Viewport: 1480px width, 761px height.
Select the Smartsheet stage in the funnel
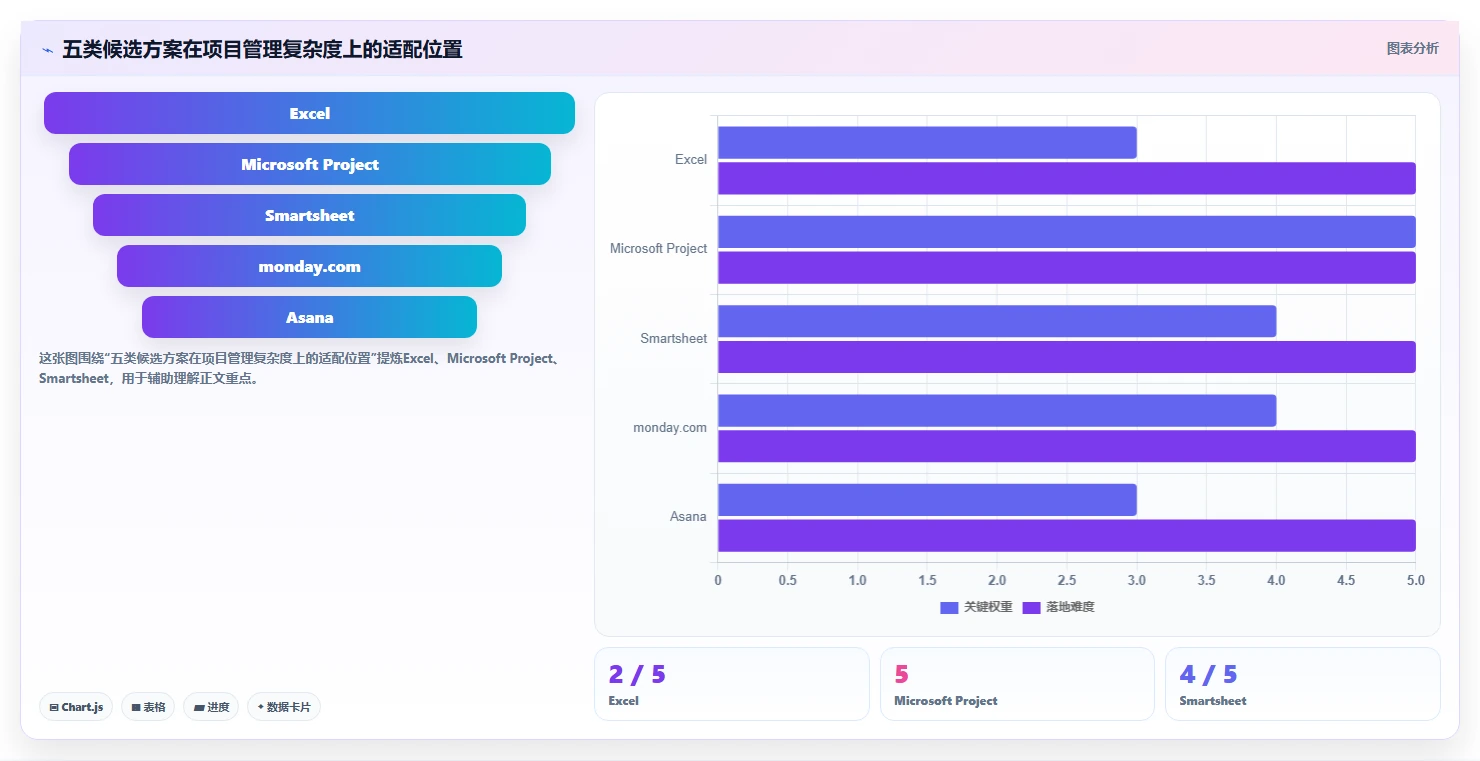click(309, 215)
